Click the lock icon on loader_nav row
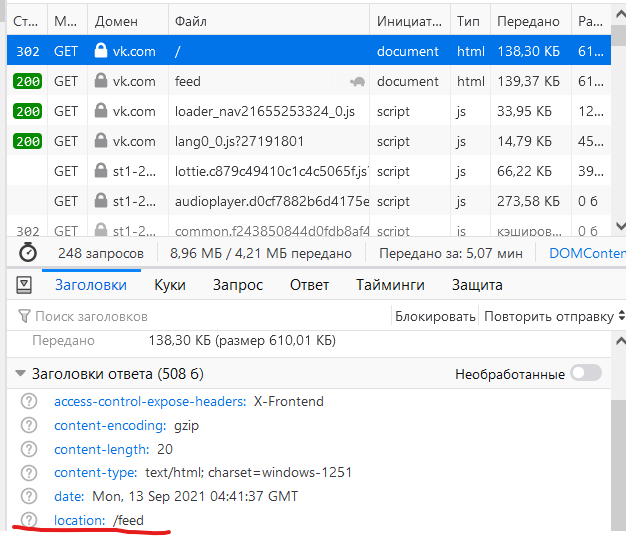The height and width of the screenshot is (536, 626). (x=100, y=112)
